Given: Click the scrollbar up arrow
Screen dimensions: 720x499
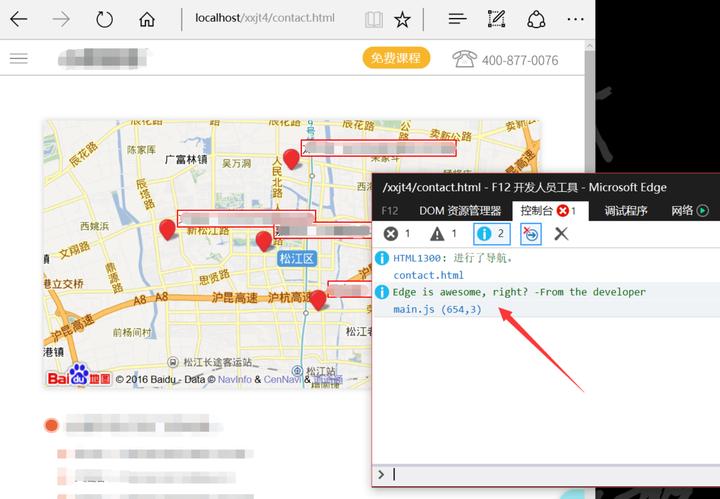Looking at the screenshot, I should point(590,46).
